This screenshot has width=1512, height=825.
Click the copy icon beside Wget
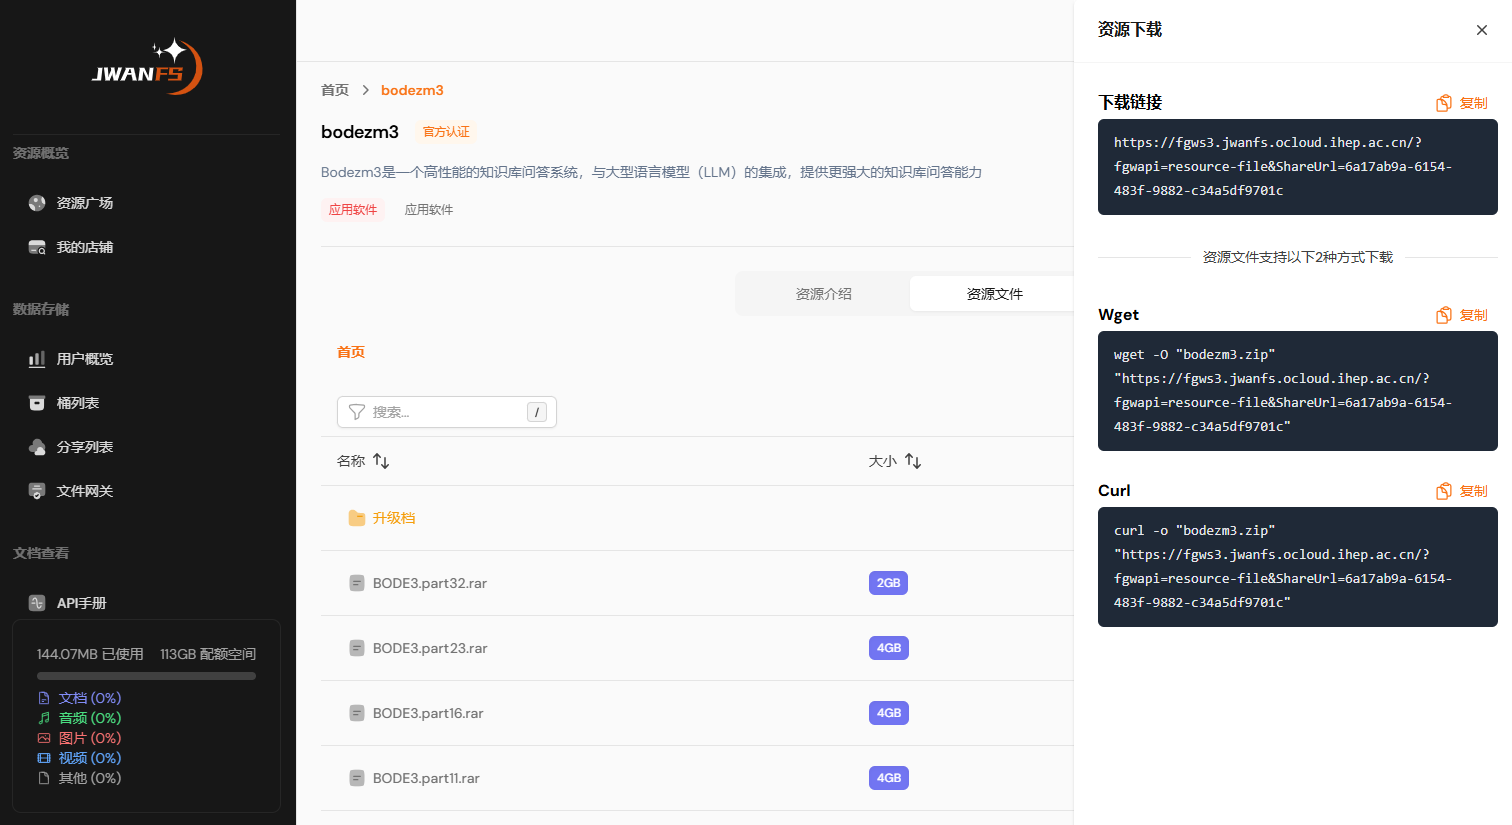[1444, 315]
